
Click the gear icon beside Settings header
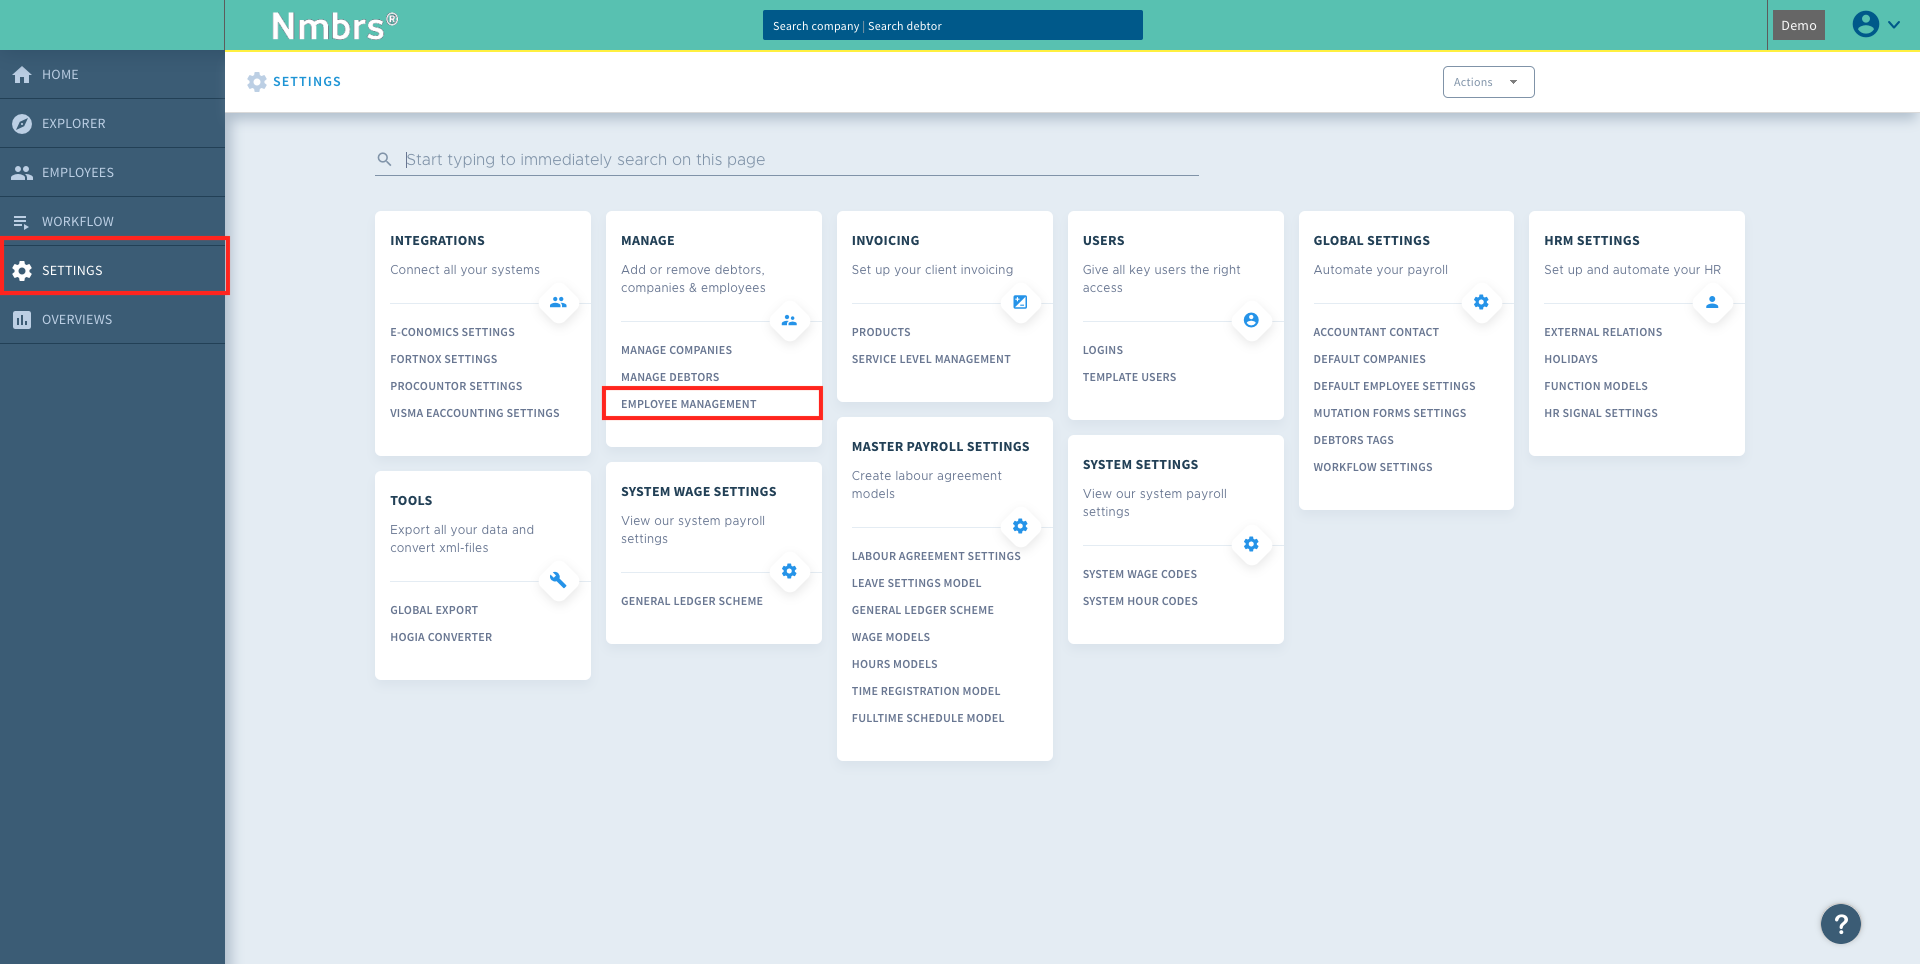click(x=257, y=82)
